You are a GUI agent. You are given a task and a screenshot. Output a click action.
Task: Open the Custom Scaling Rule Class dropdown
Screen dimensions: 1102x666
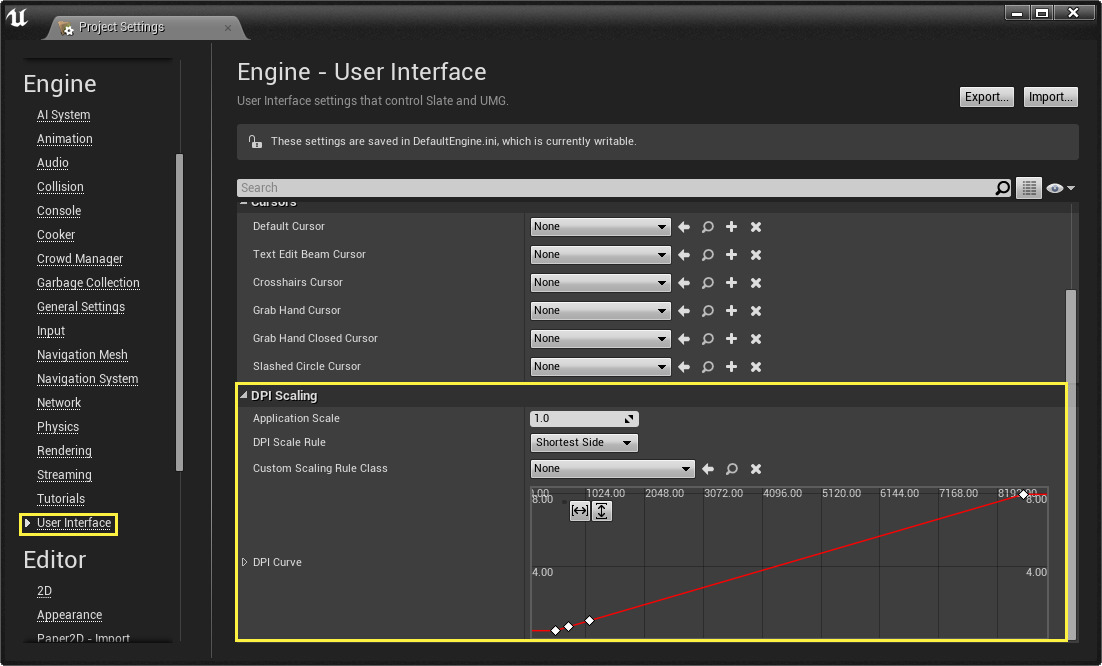pyautogui.click(x=612, y=468)
